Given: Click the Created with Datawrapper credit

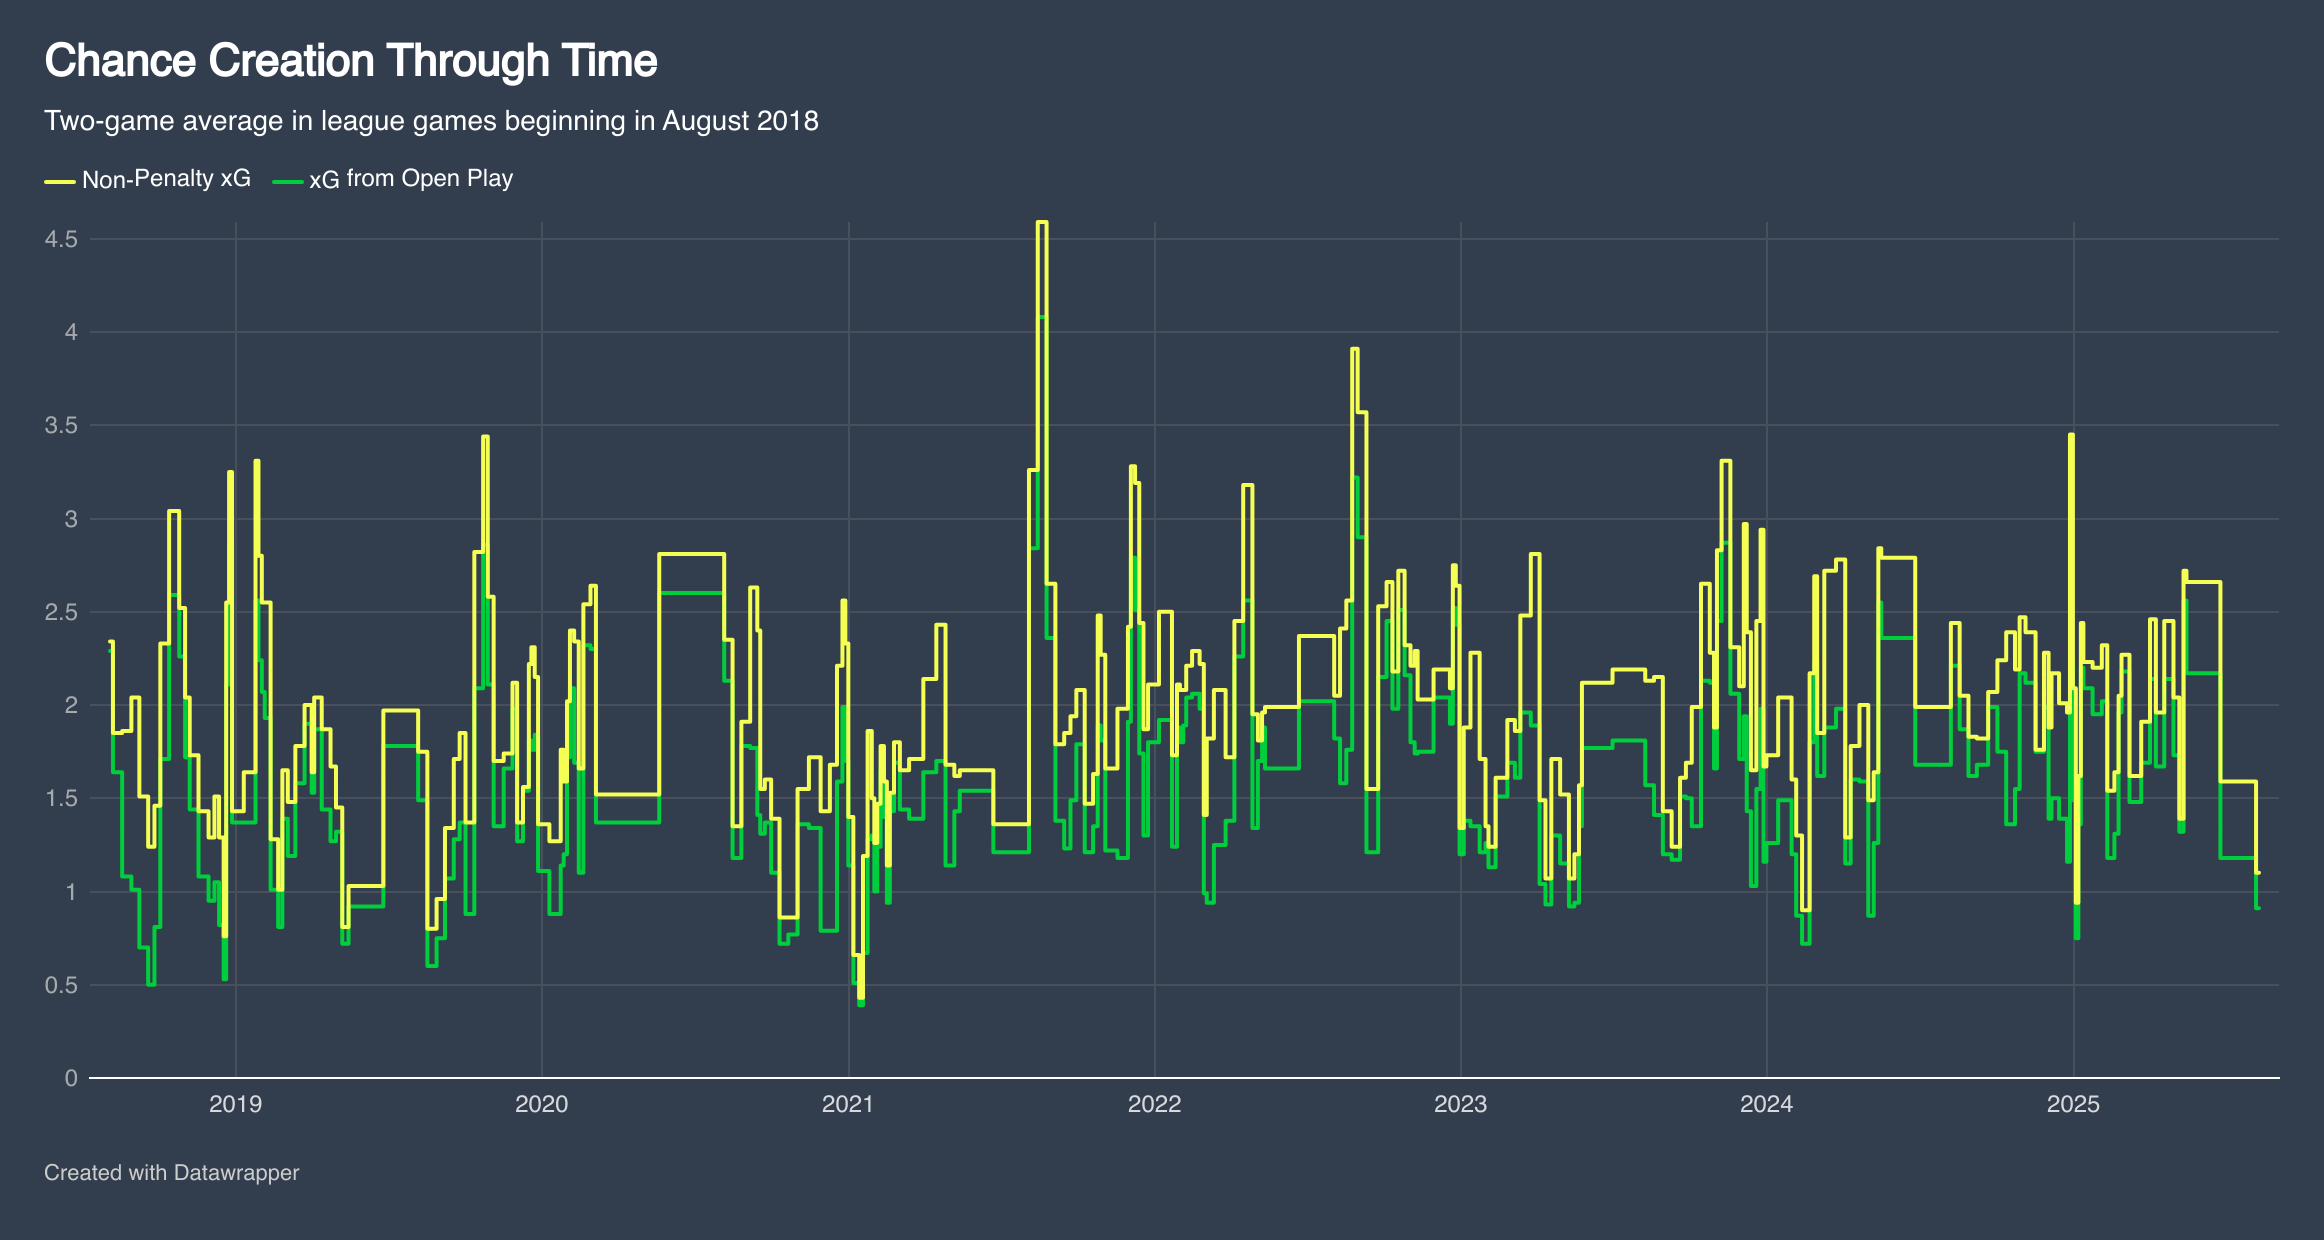Looking at the screenshot, I should [171, 1172].
